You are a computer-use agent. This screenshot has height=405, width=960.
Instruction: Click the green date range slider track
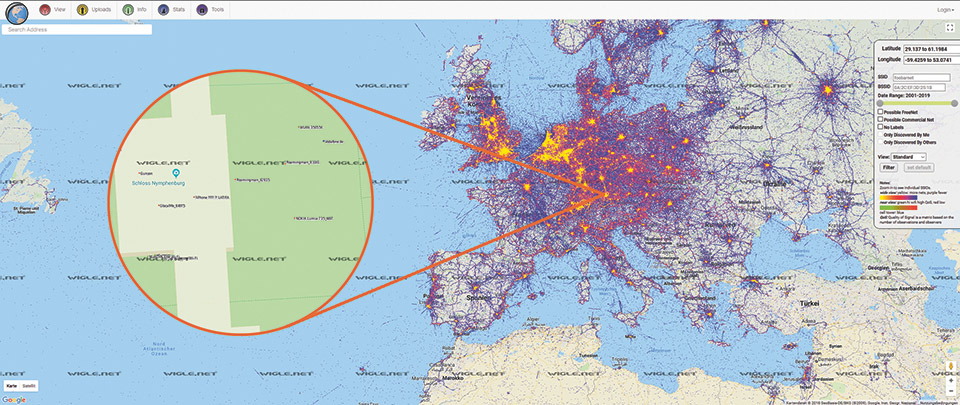pyautogui.click(x=917, y=103)
